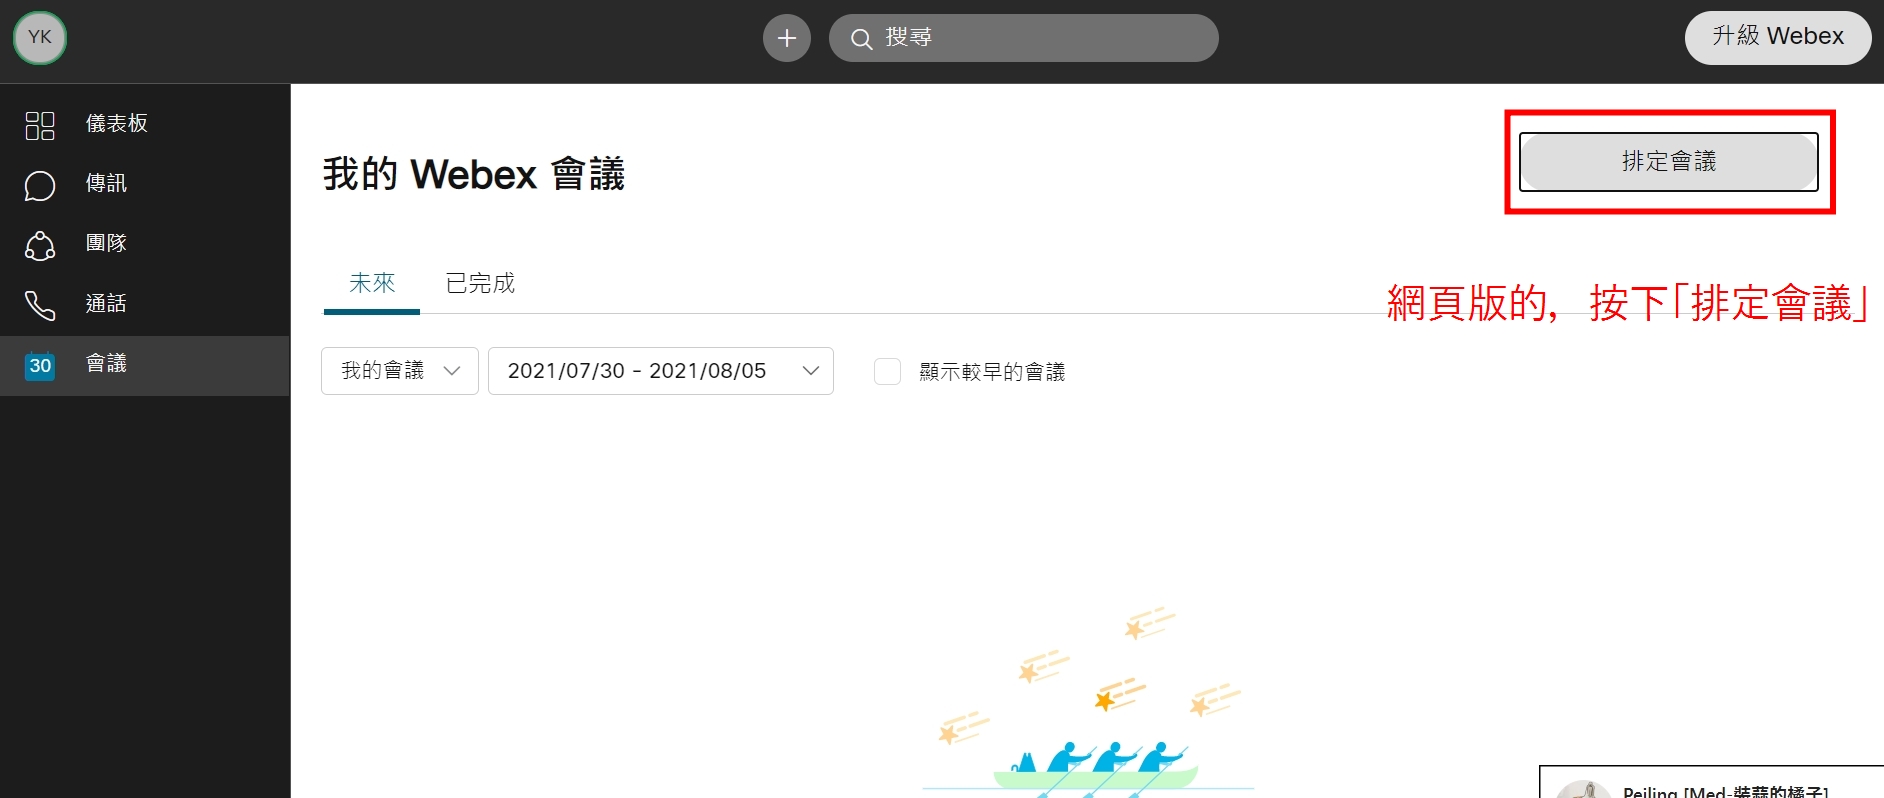Click the search magnifier icon

(861, 39)
